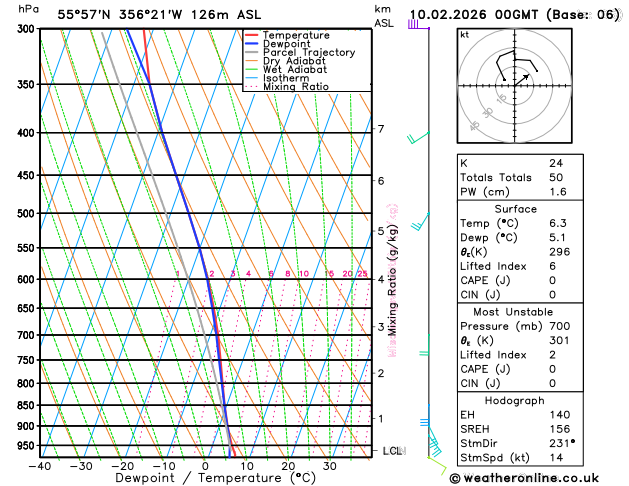Click the K index value 24
Viewport: 629px width, 486px height.
point(556,163)
